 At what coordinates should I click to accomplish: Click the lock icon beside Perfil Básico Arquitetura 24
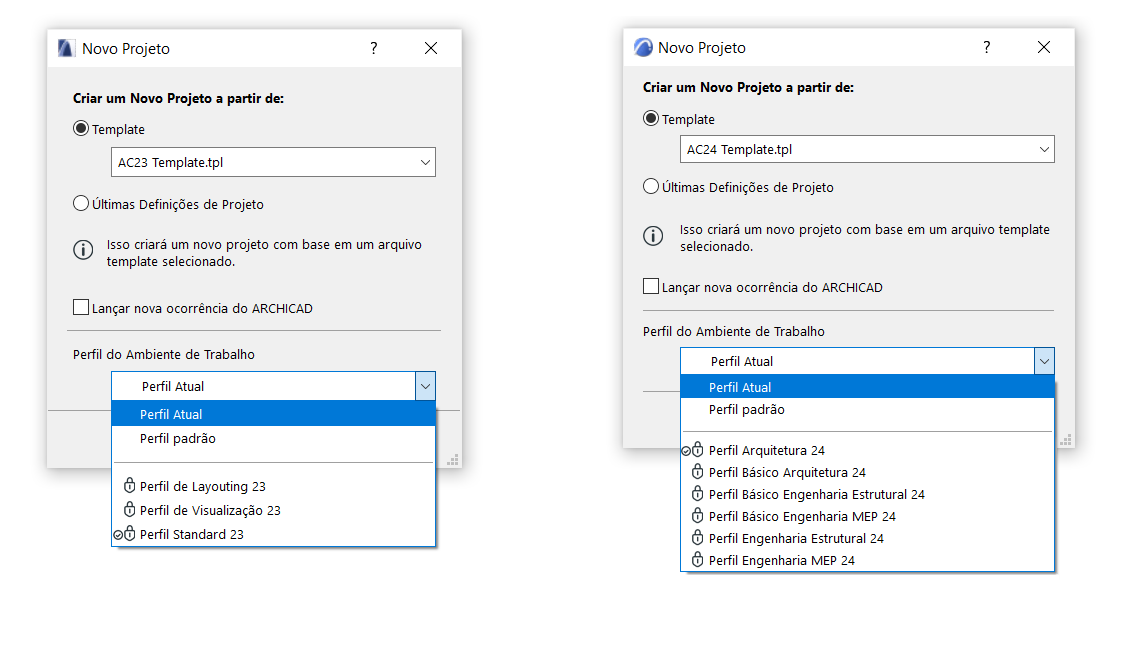click(x=698, y=472)
